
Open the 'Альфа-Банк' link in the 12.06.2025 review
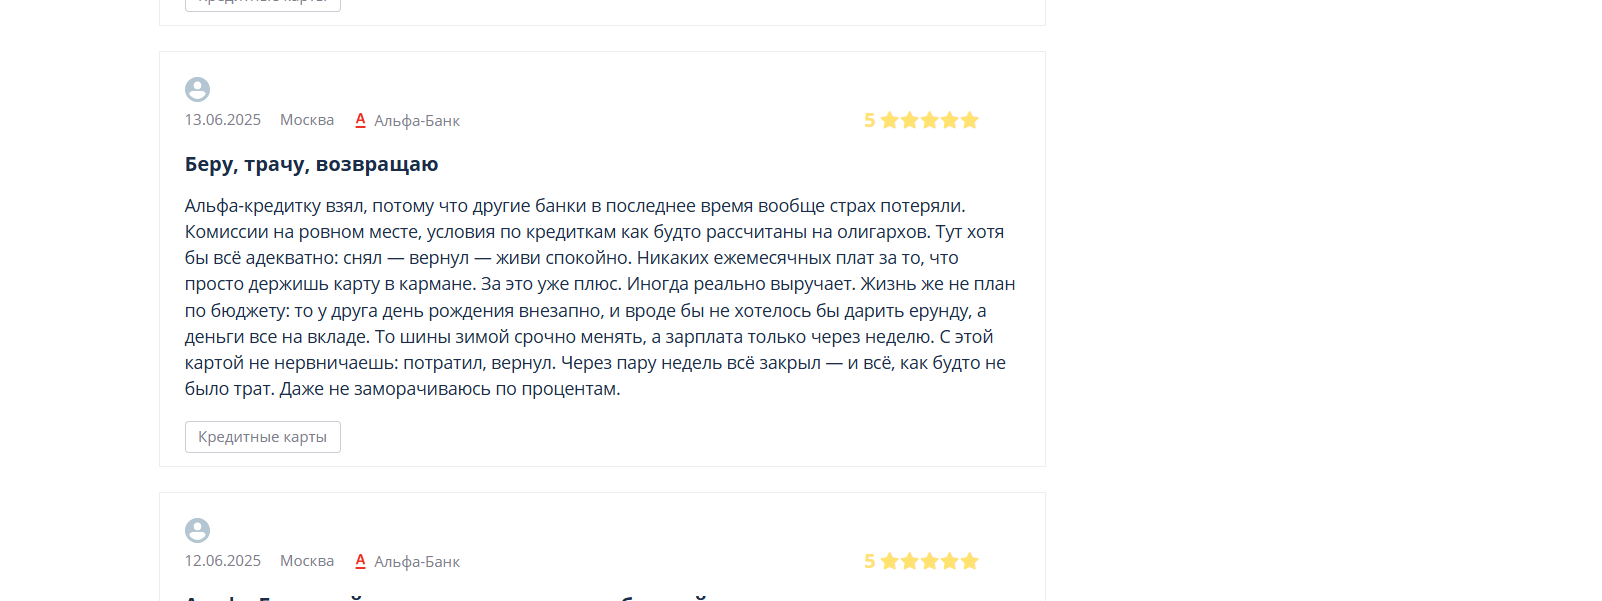point(417,562)
